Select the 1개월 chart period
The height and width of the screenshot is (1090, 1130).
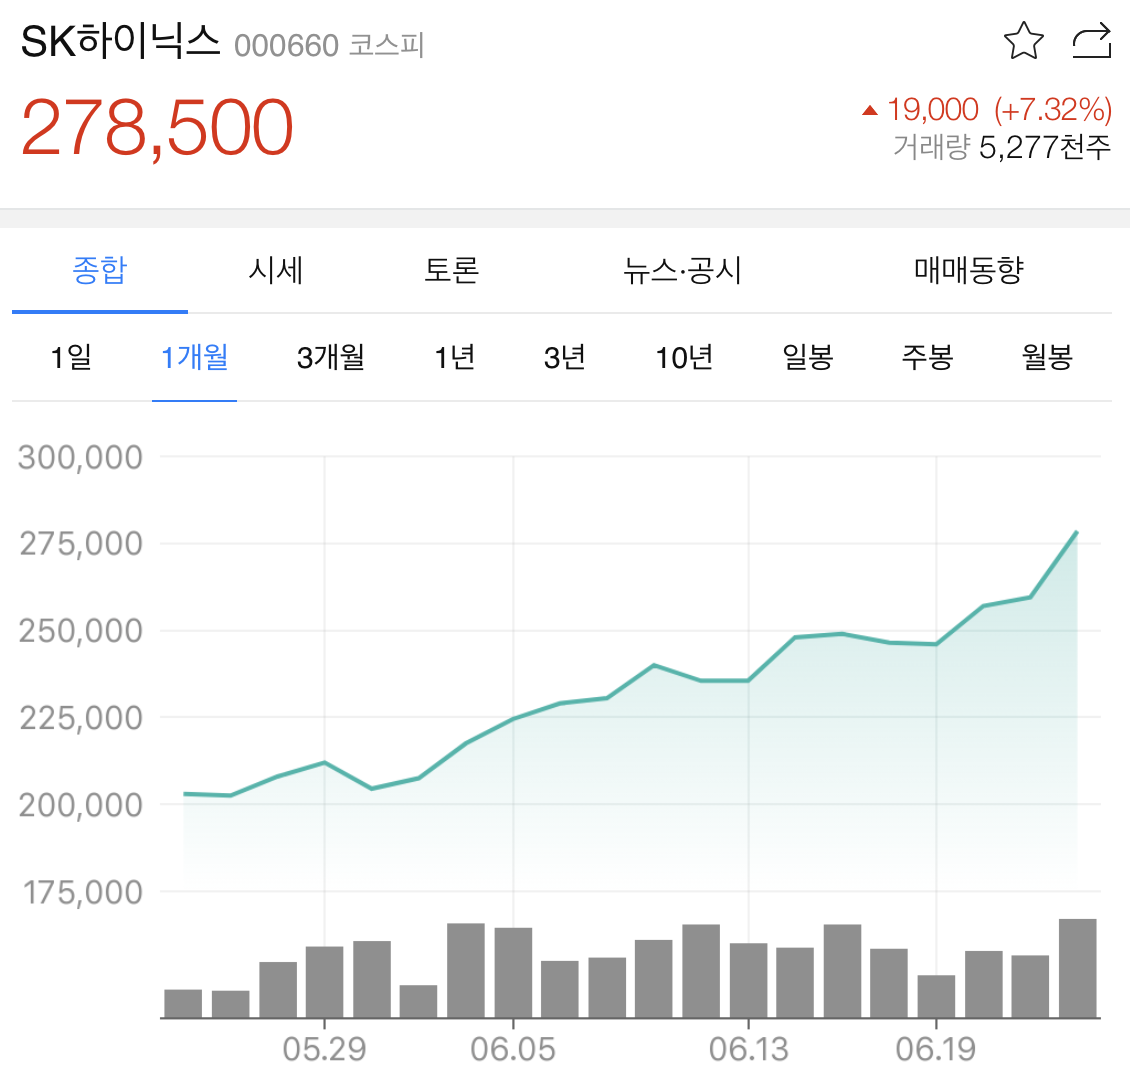195,358
